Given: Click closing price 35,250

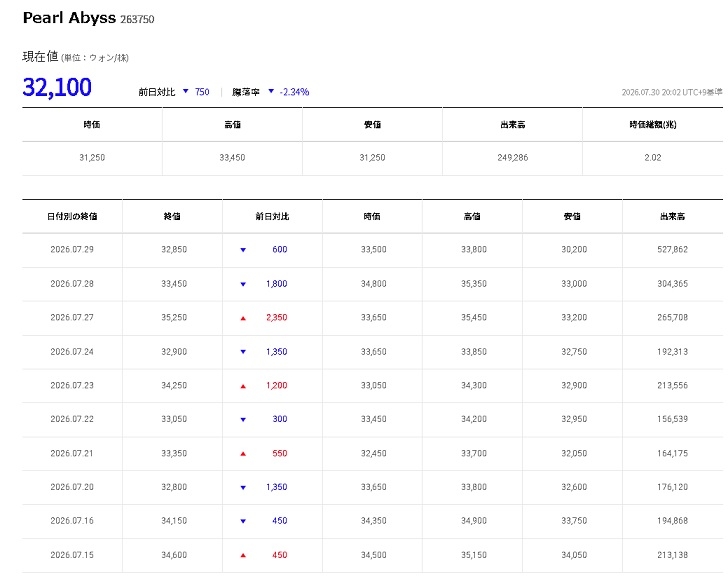Looking at the screenshot, I should [x=174, y=318].
